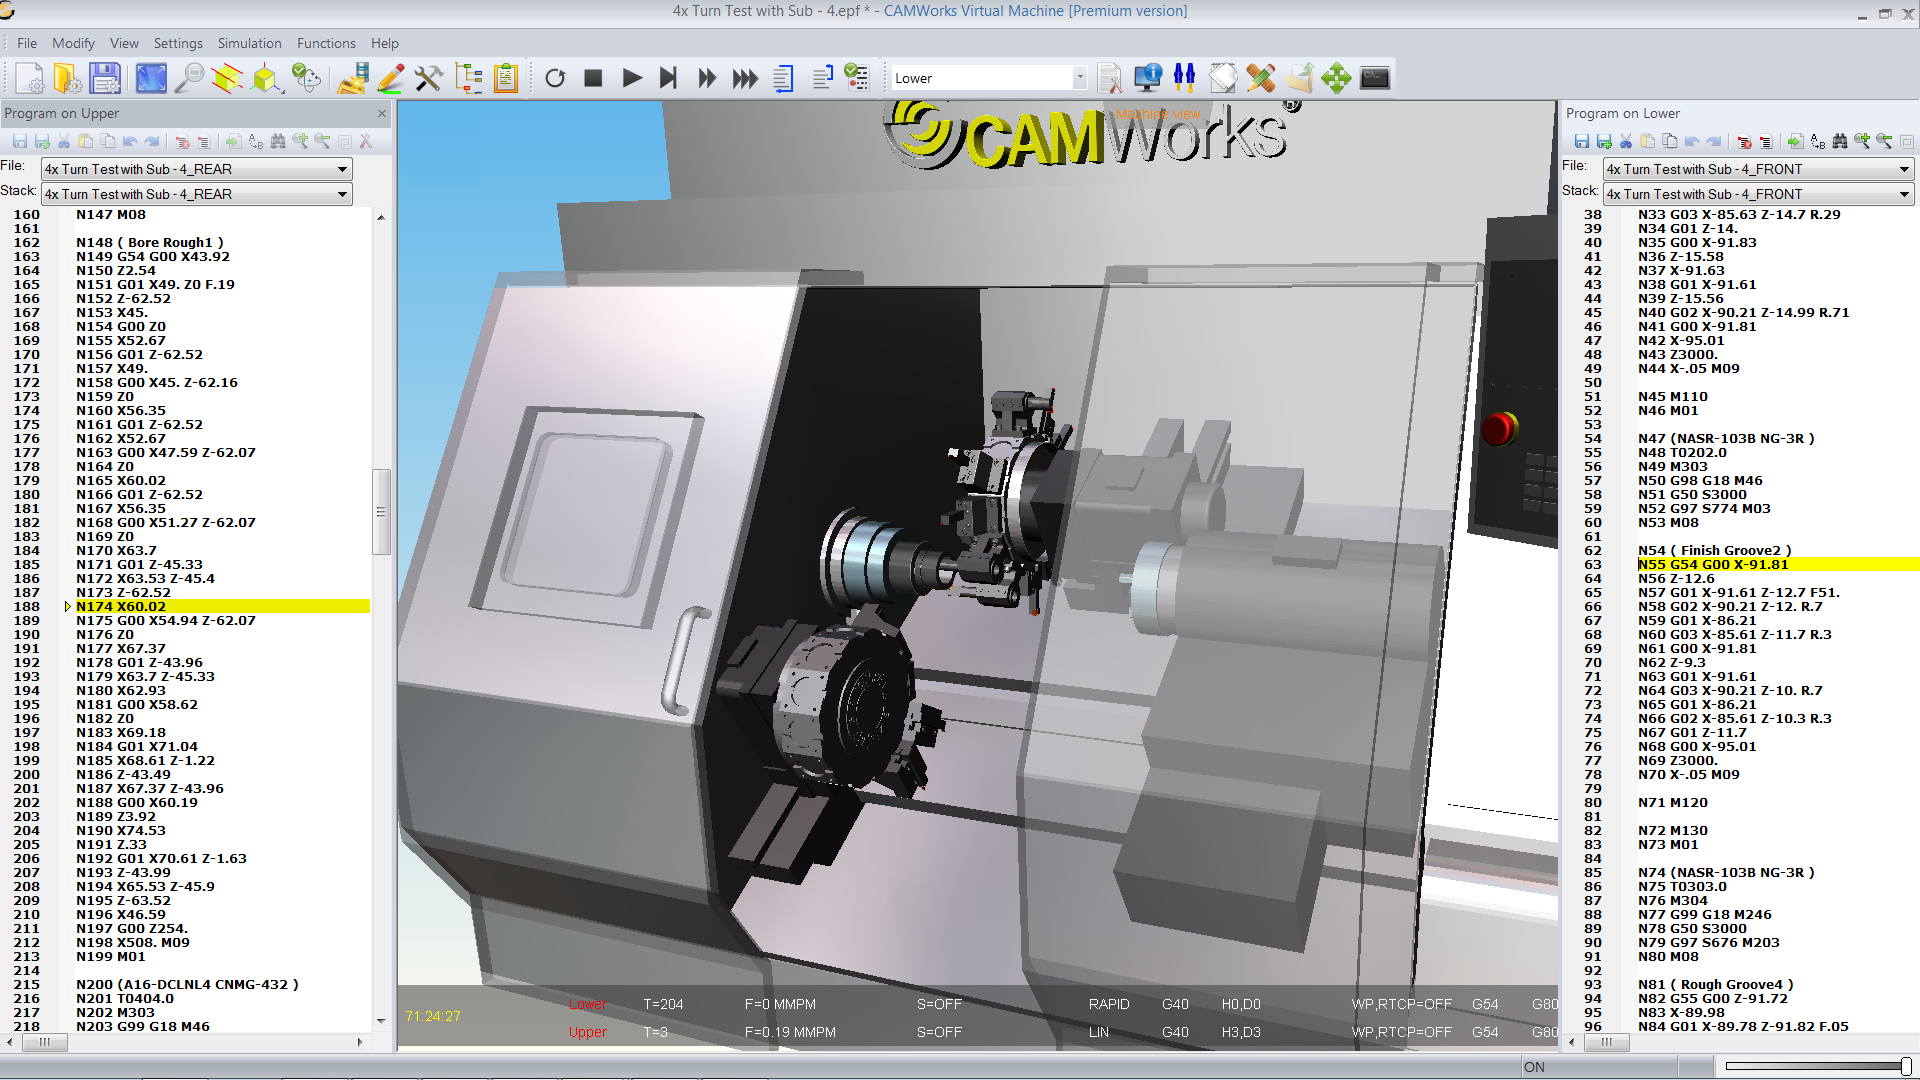Click the rotate view with green check icon
This screenshot has width=1920, height=1080.
tap(306, 78)
